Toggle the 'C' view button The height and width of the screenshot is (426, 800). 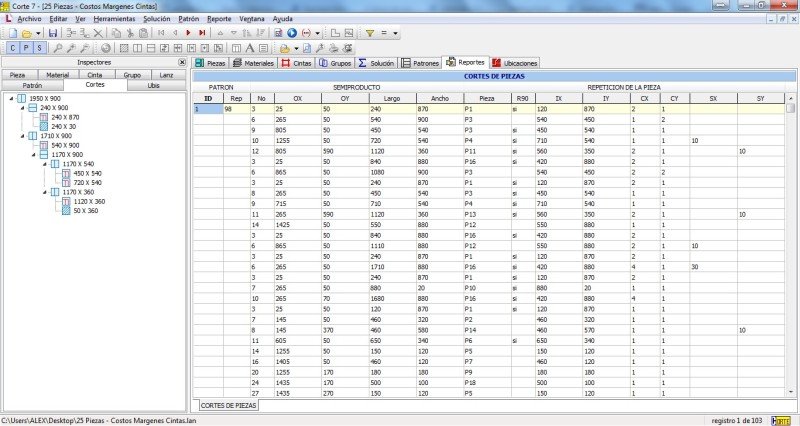(12, 47)
